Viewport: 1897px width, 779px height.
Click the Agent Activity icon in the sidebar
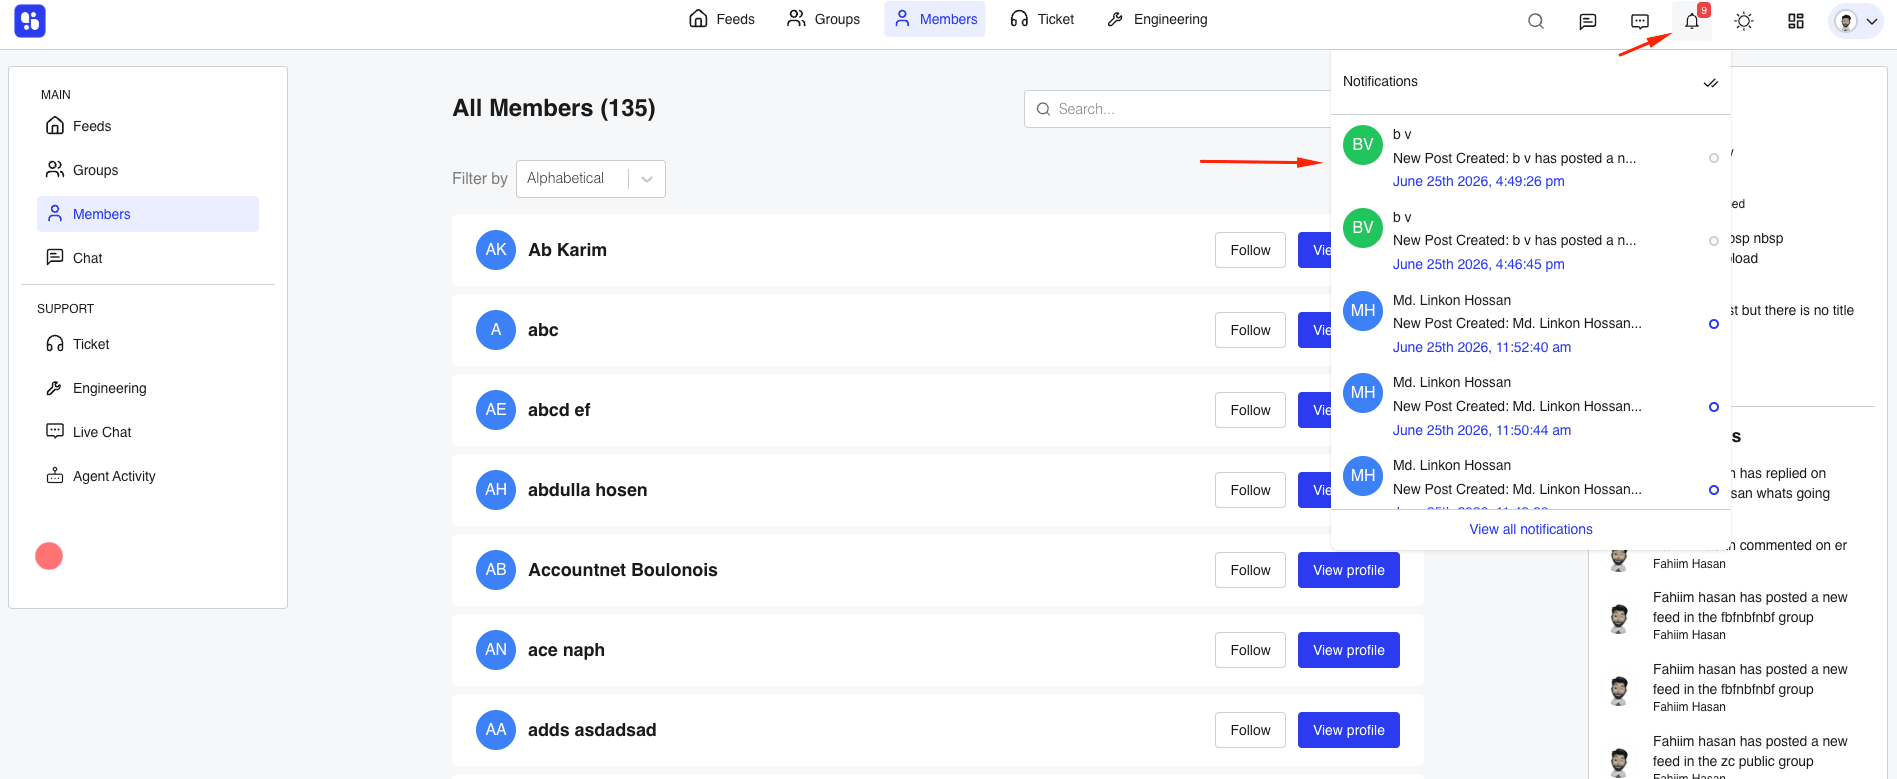(x=55, y=475)
